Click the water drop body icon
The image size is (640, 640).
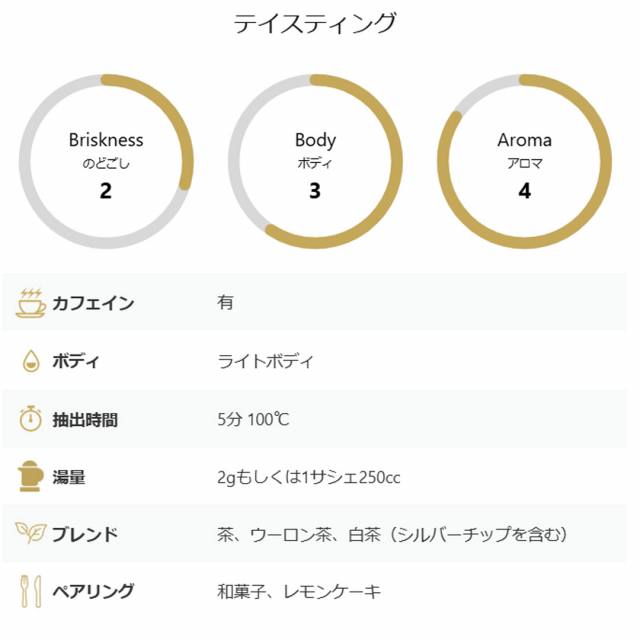pos(31,361)
